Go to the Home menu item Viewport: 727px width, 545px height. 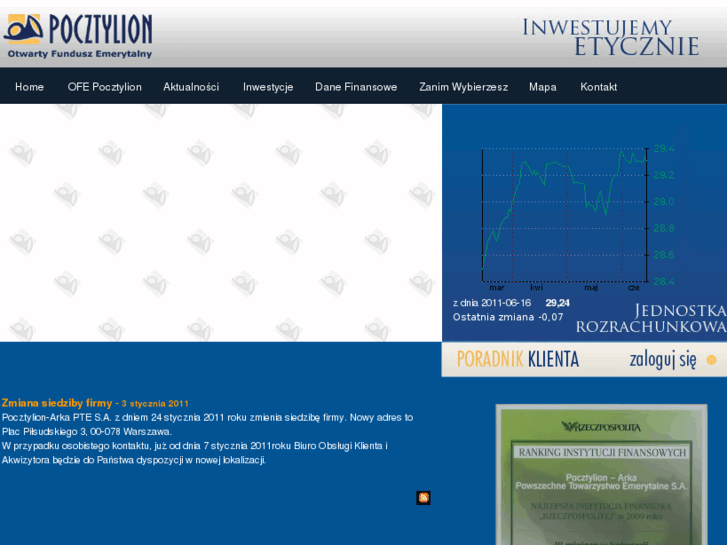click(x=29, y=87)
